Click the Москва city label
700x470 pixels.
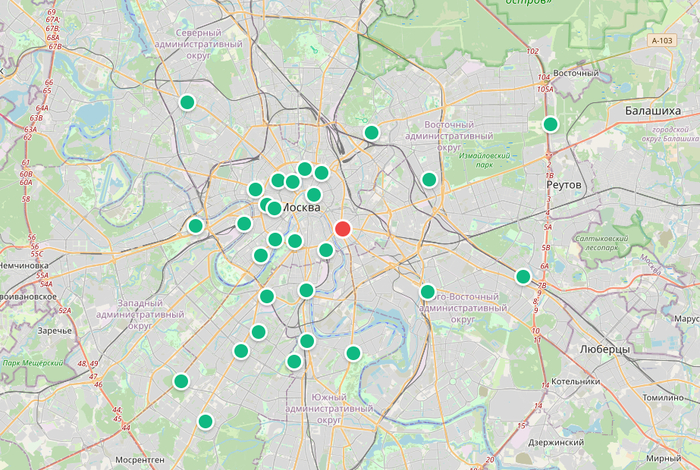(x=302, y=208)
